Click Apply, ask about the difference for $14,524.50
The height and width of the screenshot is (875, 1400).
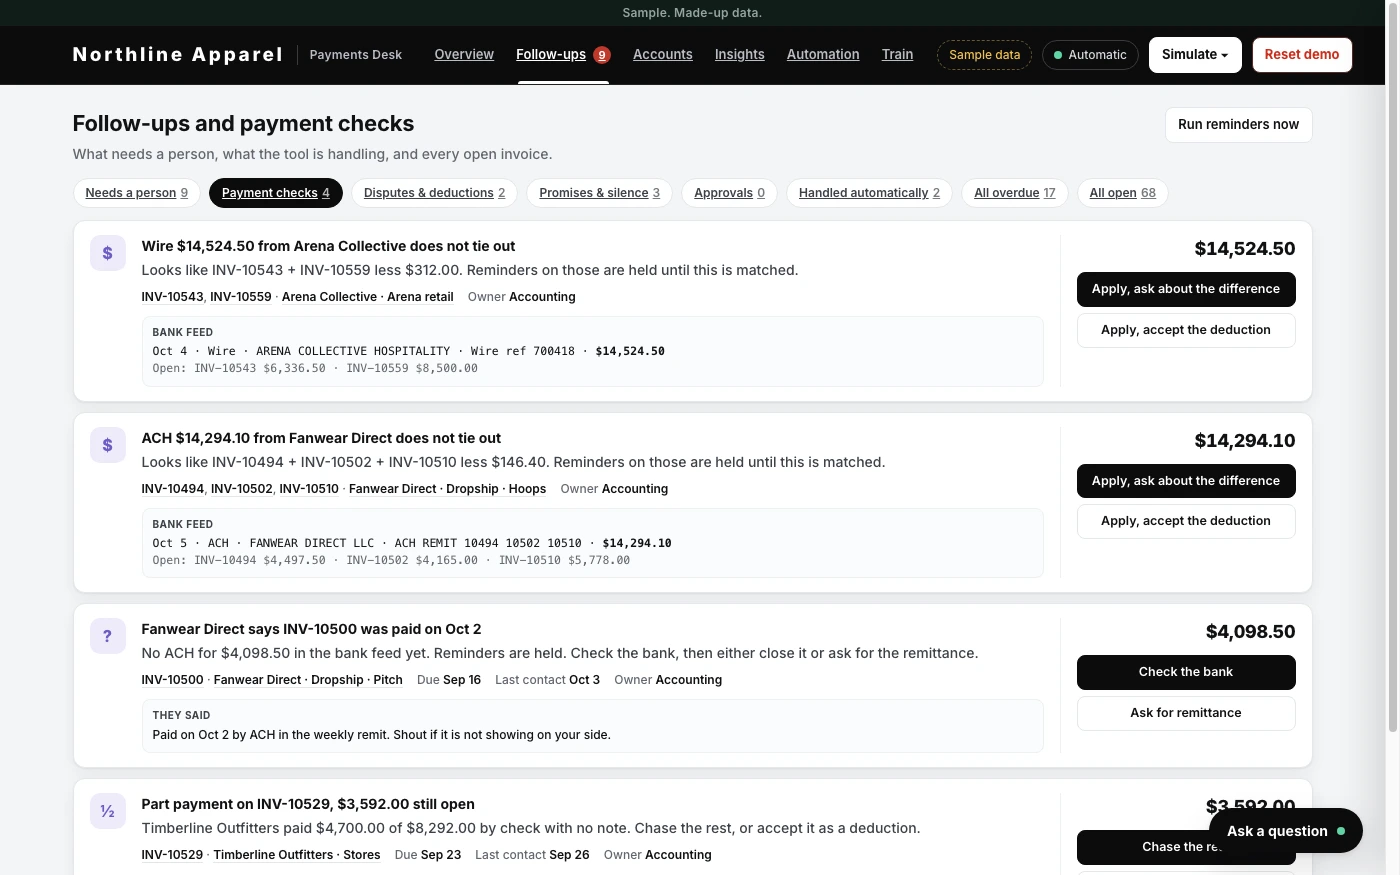point(1186,289)
